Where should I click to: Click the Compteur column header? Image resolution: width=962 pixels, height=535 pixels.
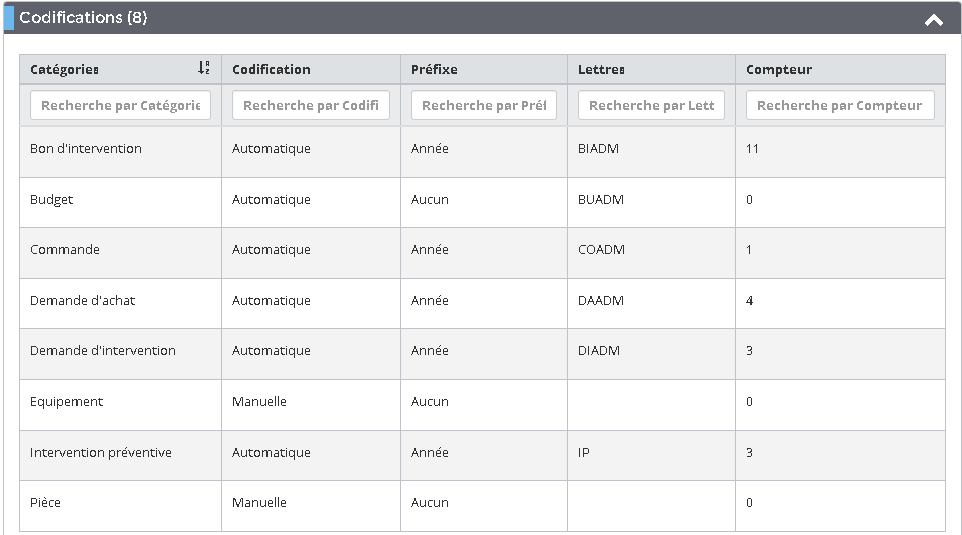coord(779,70)
